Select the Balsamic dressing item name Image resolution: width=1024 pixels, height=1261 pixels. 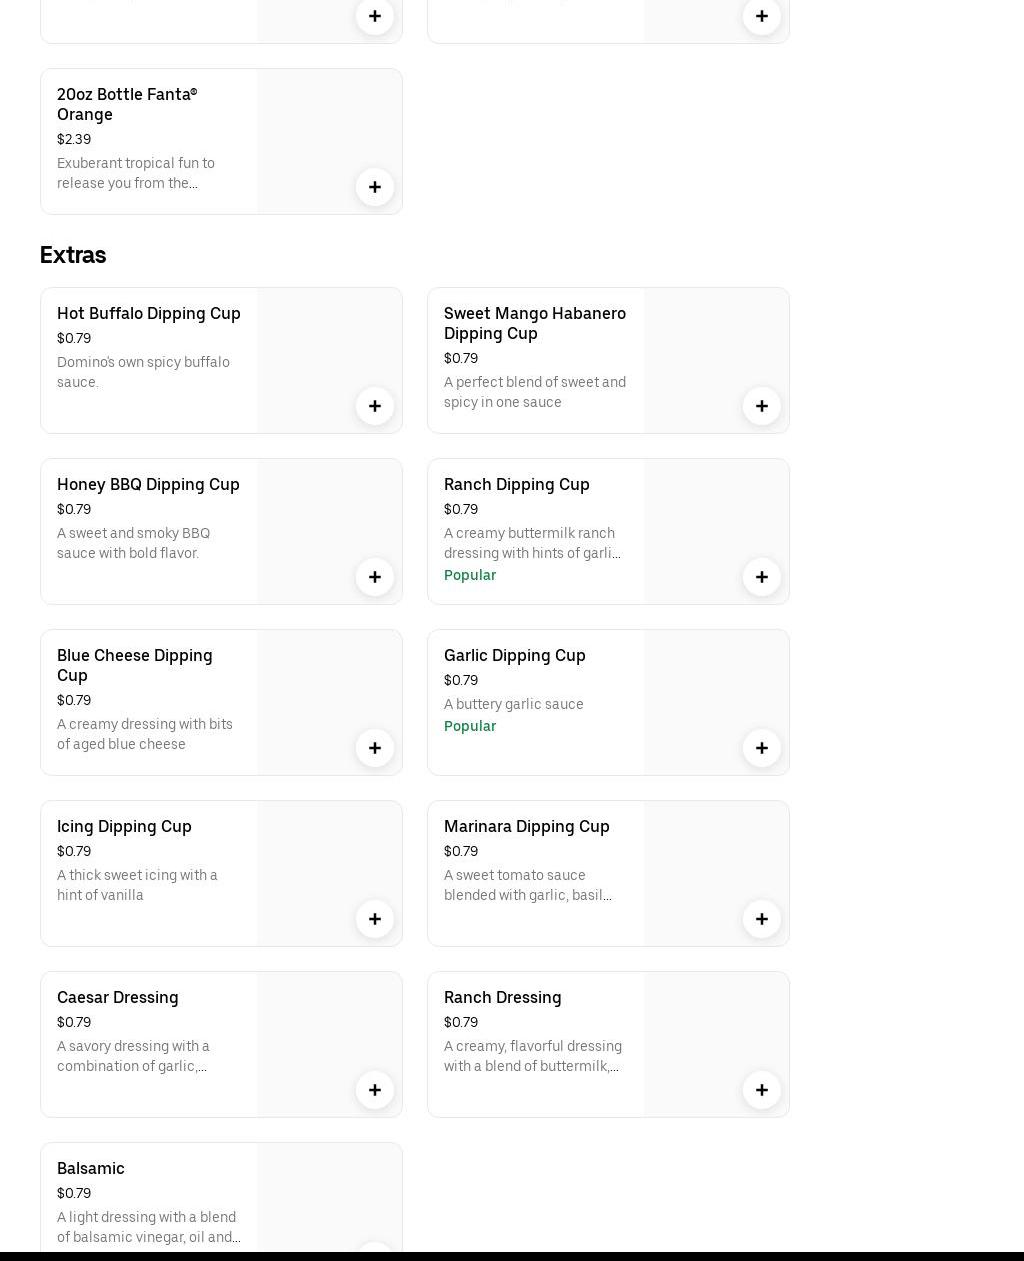click(91, 1168)
